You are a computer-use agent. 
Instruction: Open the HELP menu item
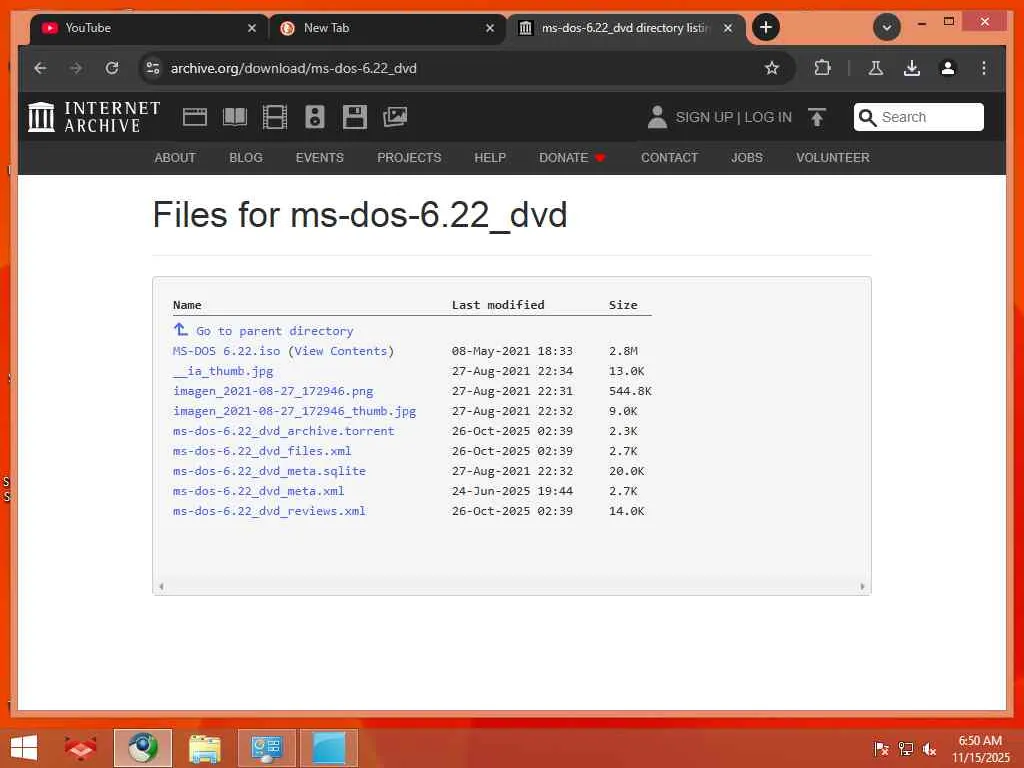click(x=490, y=158)
